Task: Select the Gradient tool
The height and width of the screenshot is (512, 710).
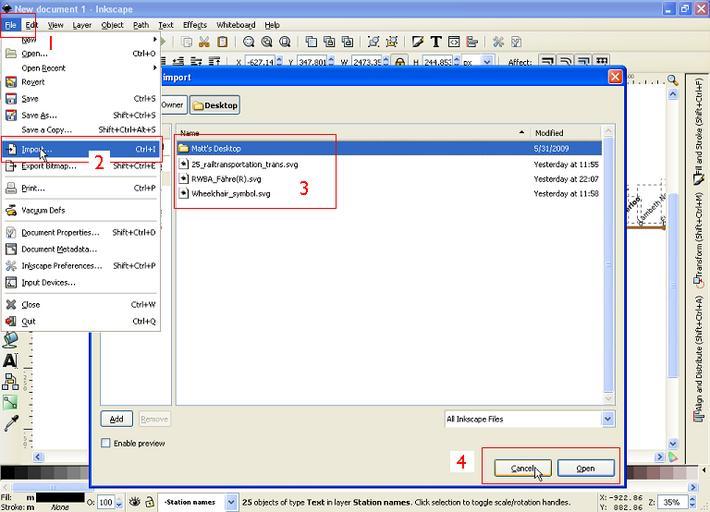Action: pyautogui.click(x=10, y=402)
